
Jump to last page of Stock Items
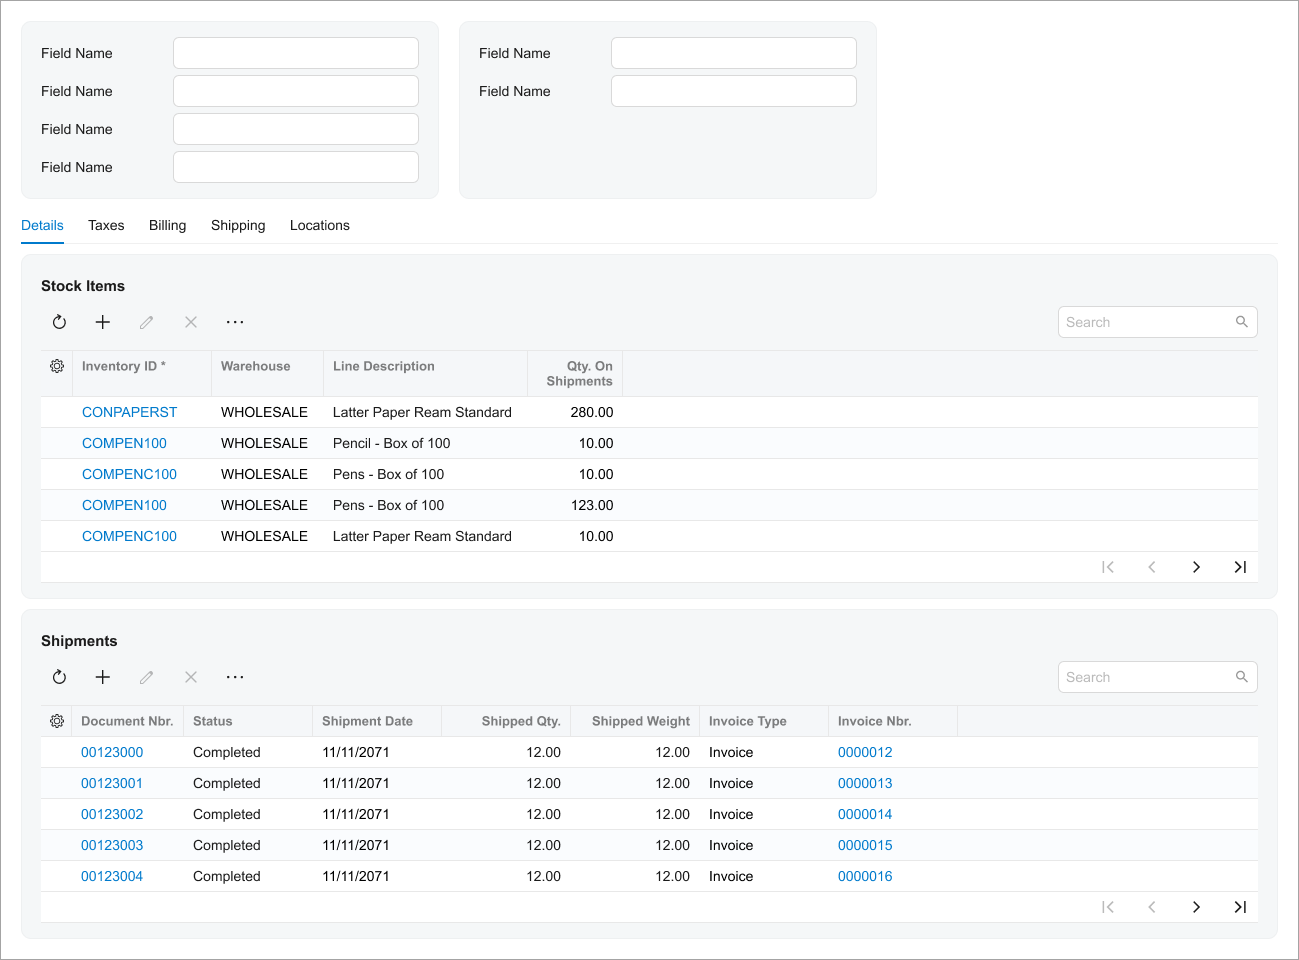click(1240, 567)
